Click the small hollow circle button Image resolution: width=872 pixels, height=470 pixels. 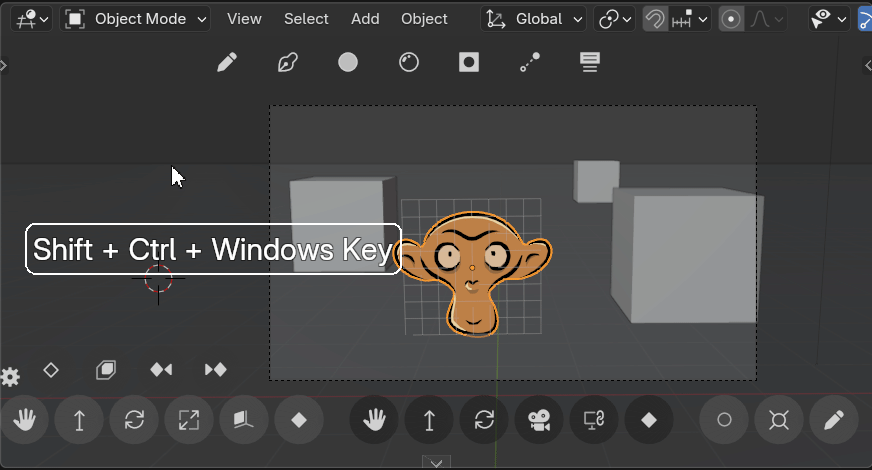(x=724, y=420)
